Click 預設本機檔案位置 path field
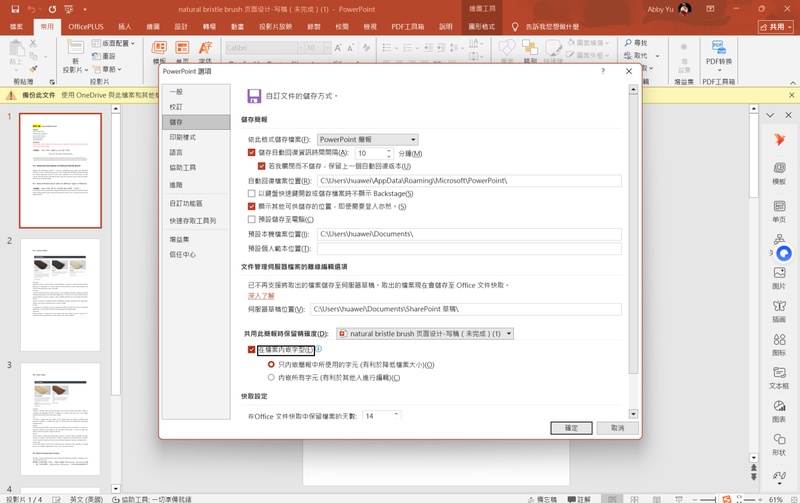 (x=469, y=234)
